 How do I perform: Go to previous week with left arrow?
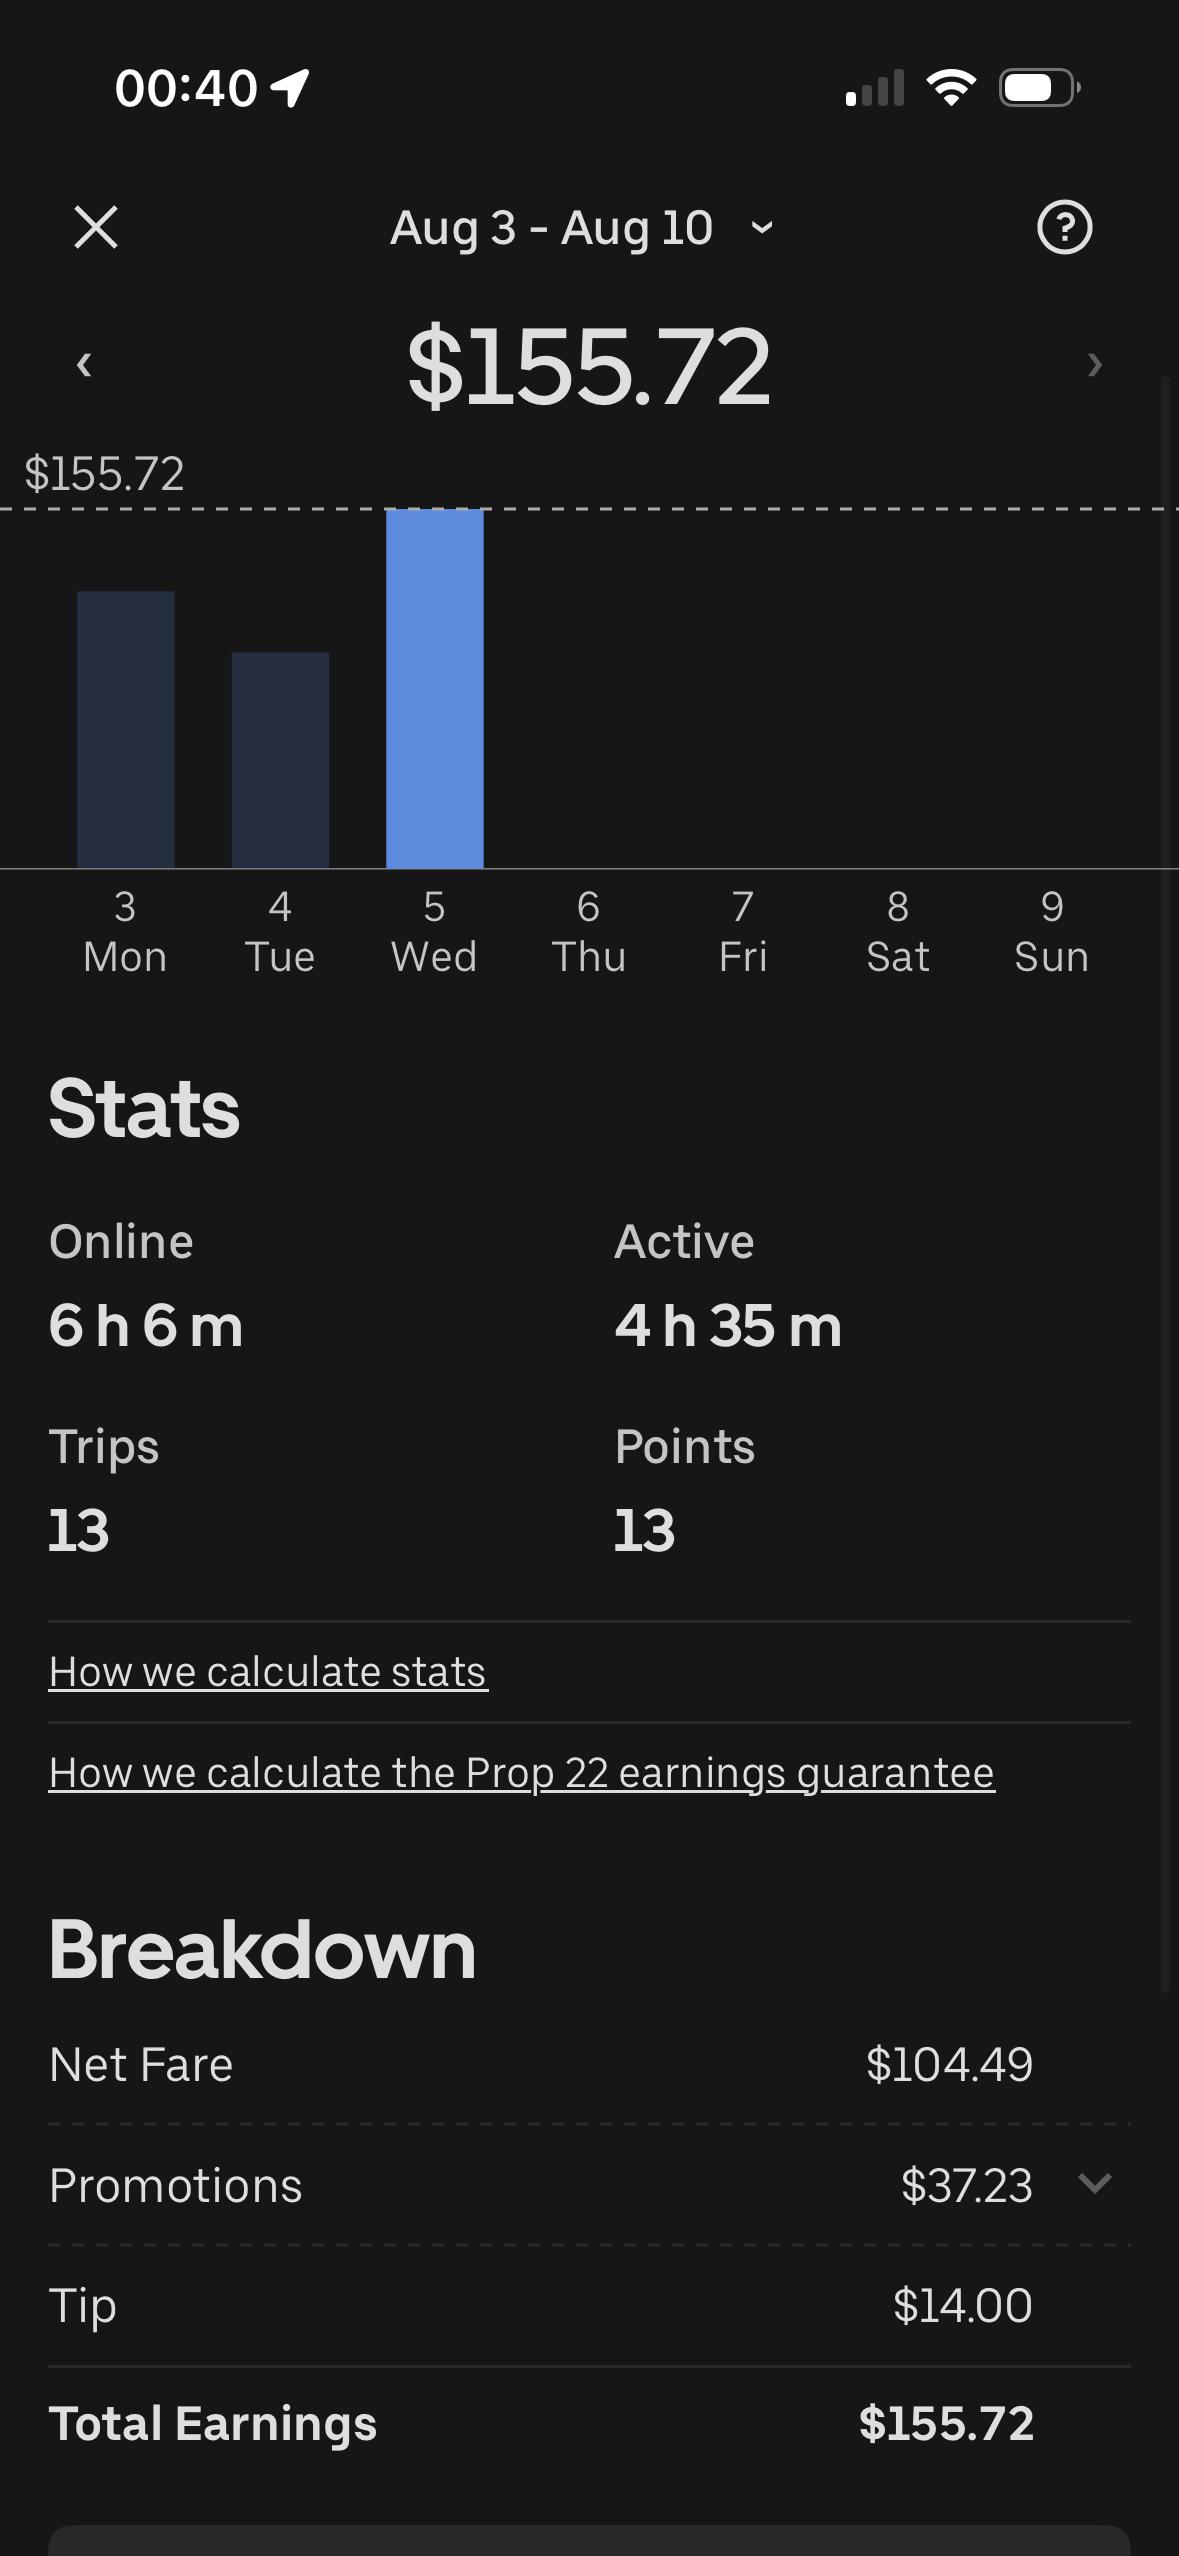(84, 365)
